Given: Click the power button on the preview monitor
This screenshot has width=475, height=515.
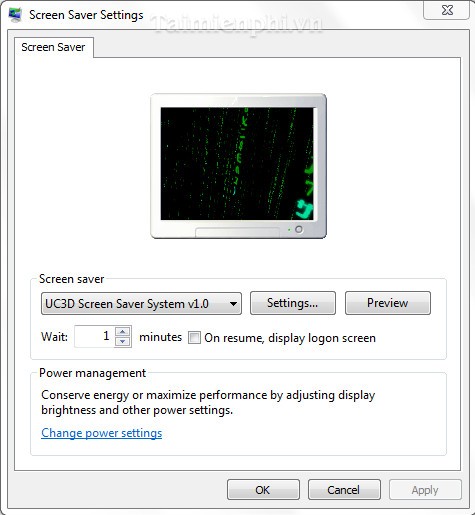Looking at the screenshot, I should 299,229.
